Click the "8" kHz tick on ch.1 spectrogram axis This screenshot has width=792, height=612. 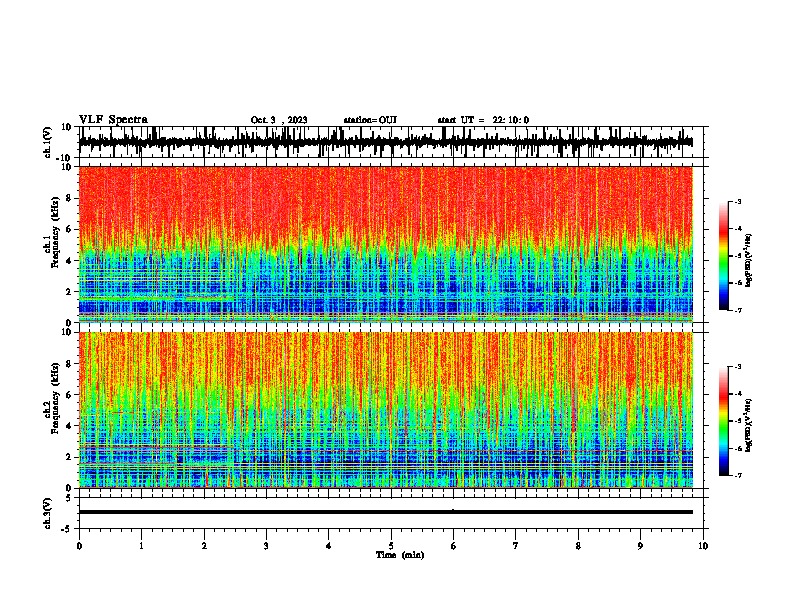(x=70, y=198)
